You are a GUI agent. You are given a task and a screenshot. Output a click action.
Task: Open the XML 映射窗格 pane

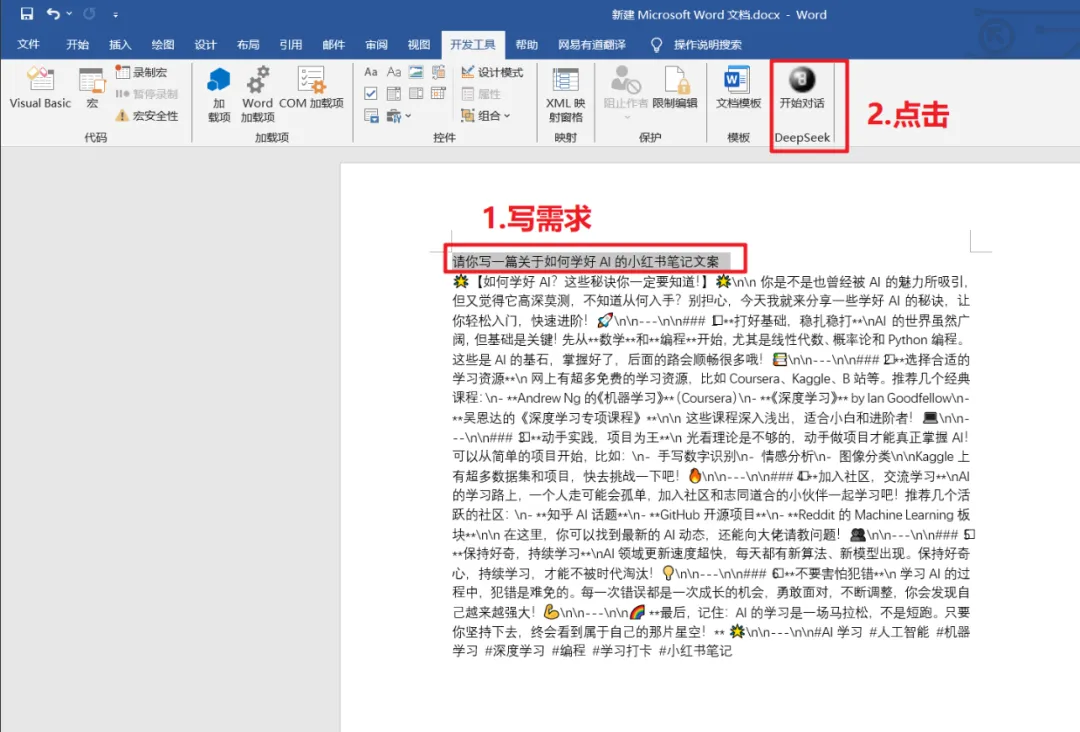coord(565,94)
